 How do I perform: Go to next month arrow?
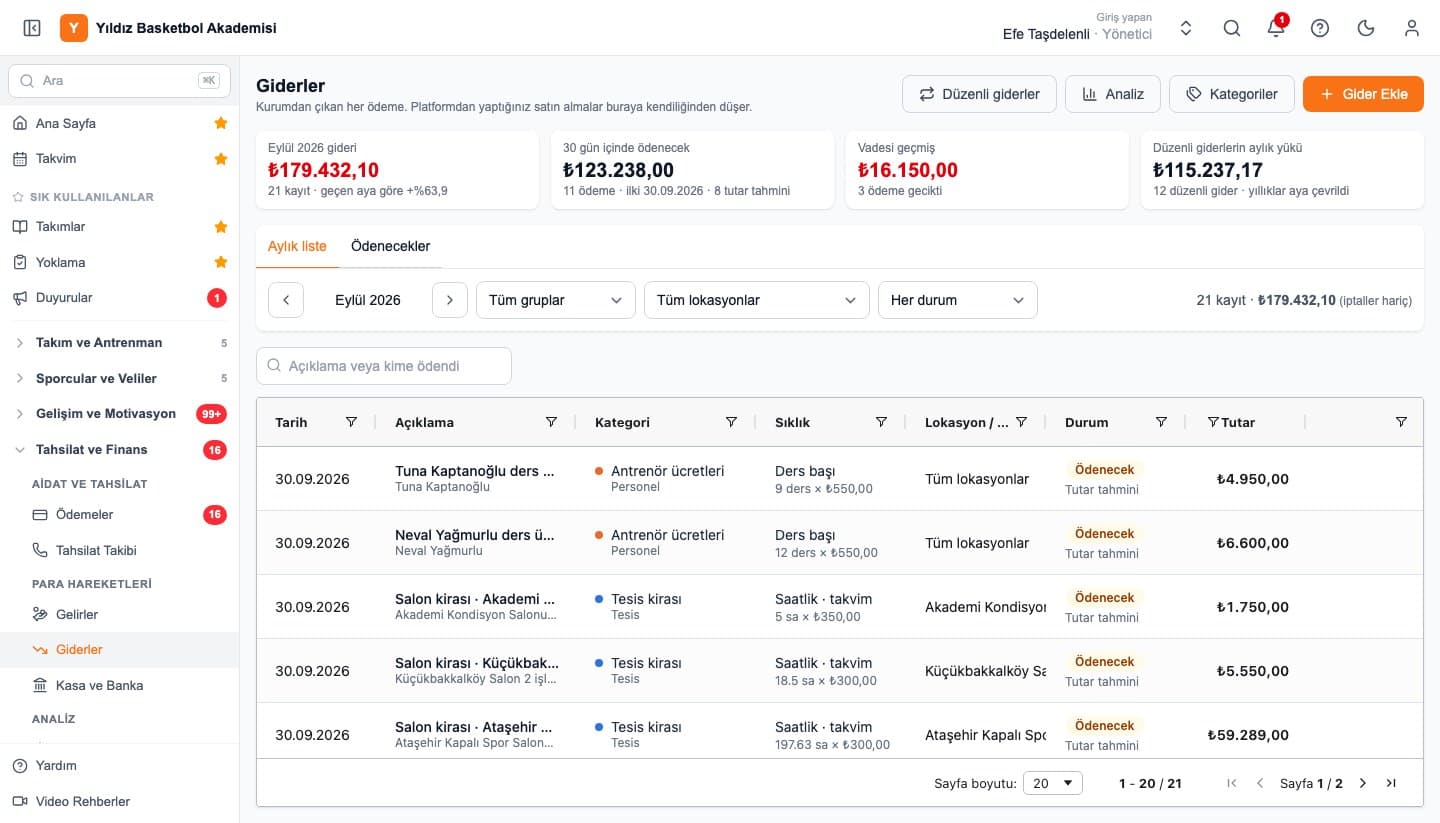450,300
